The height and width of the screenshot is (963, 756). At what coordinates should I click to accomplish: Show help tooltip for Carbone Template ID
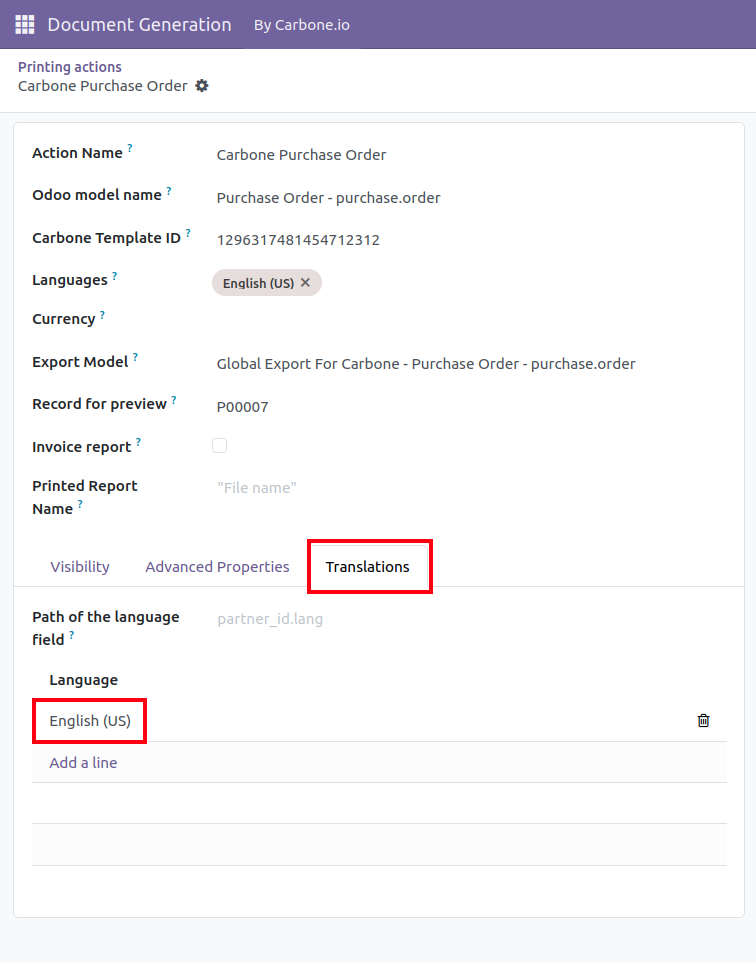[x=188, y=233]
